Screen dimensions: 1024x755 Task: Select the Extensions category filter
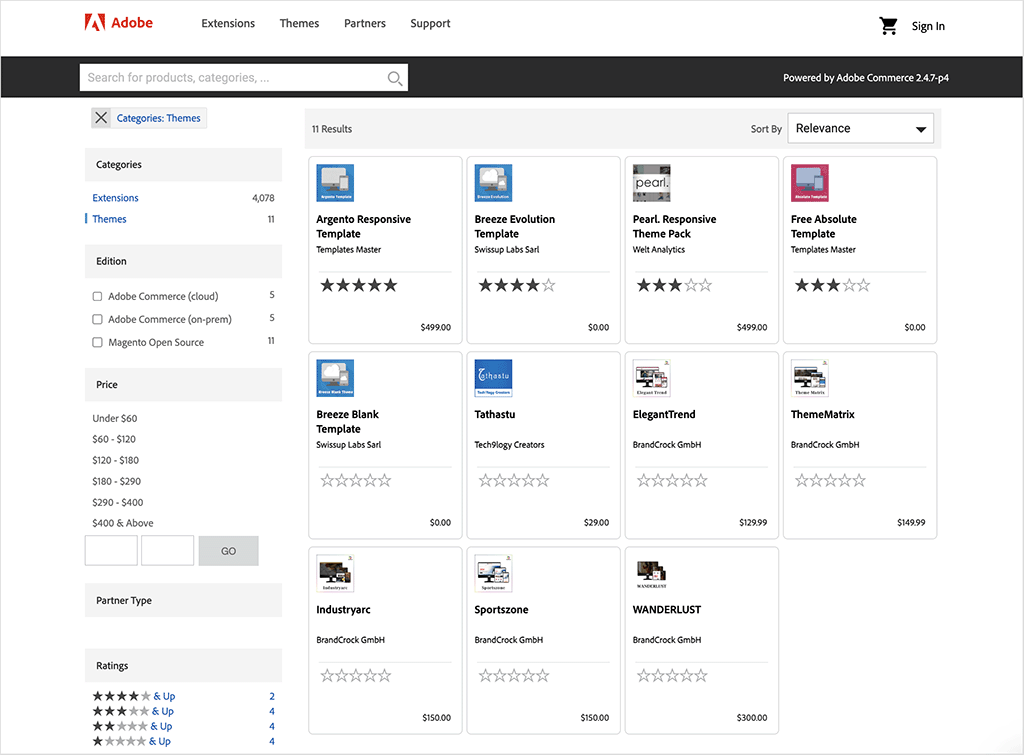click(116, 198)
